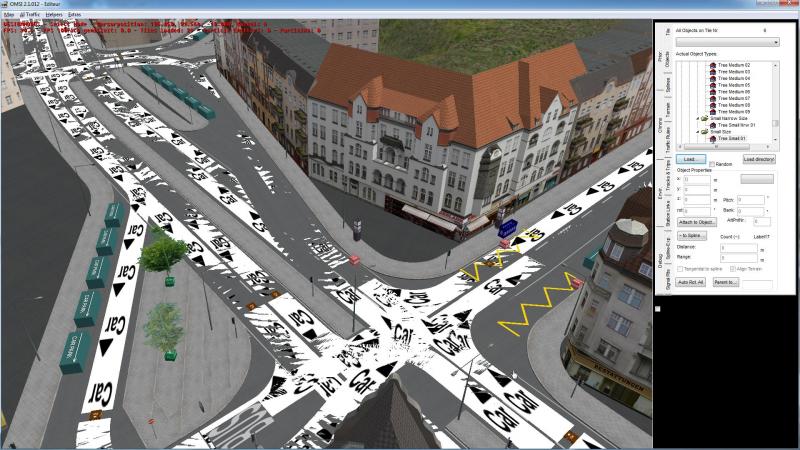Switch to the Signal Rts side tab

coord(667,280)
